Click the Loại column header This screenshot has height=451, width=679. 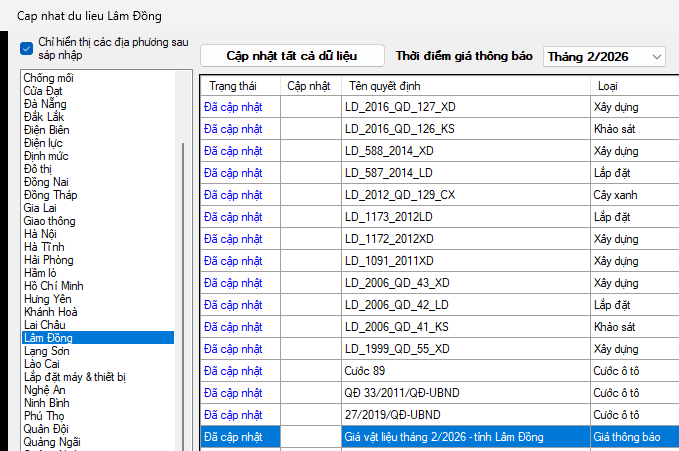607,86
